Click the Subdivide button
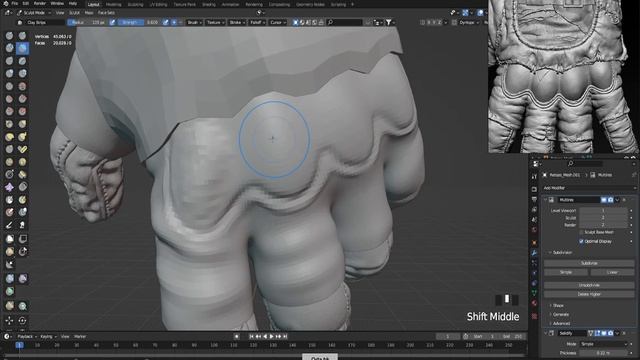 pos(589,263)
